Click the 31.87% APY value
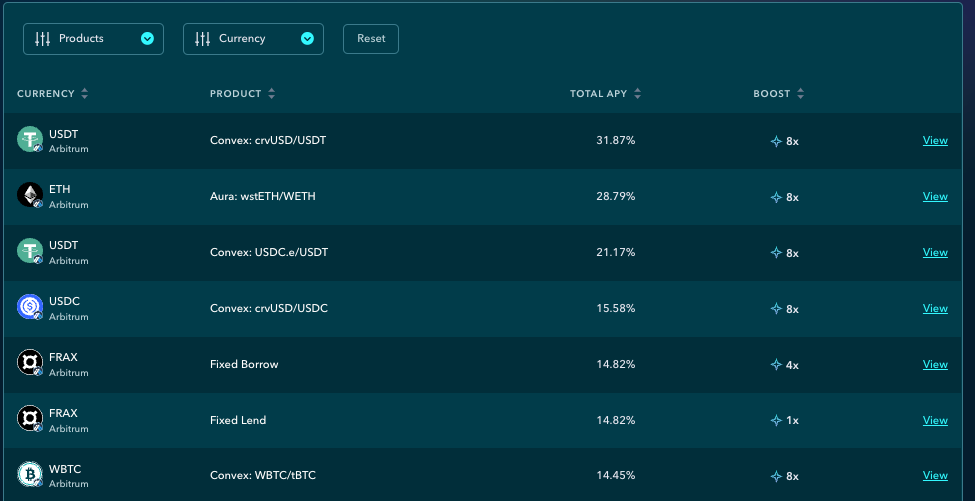975x501 pixels. coord(616,140)
